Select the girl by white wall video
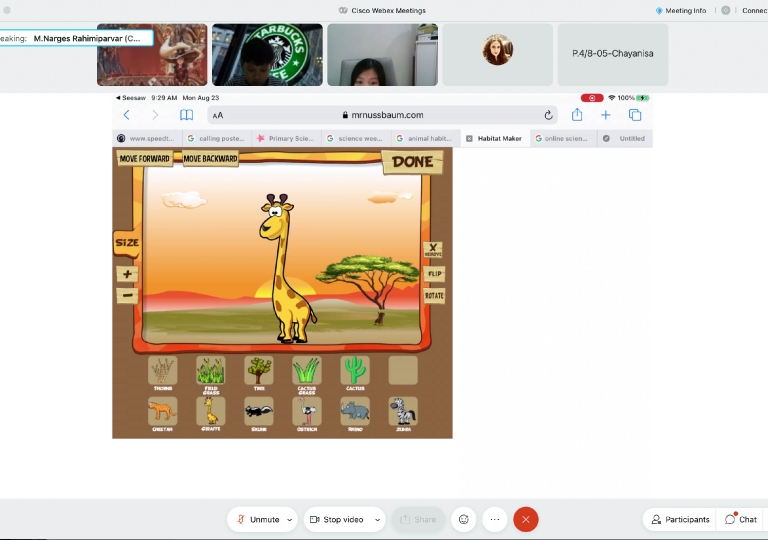The width and height of the screenshot is (768, 540). click(x=383, y=55)
